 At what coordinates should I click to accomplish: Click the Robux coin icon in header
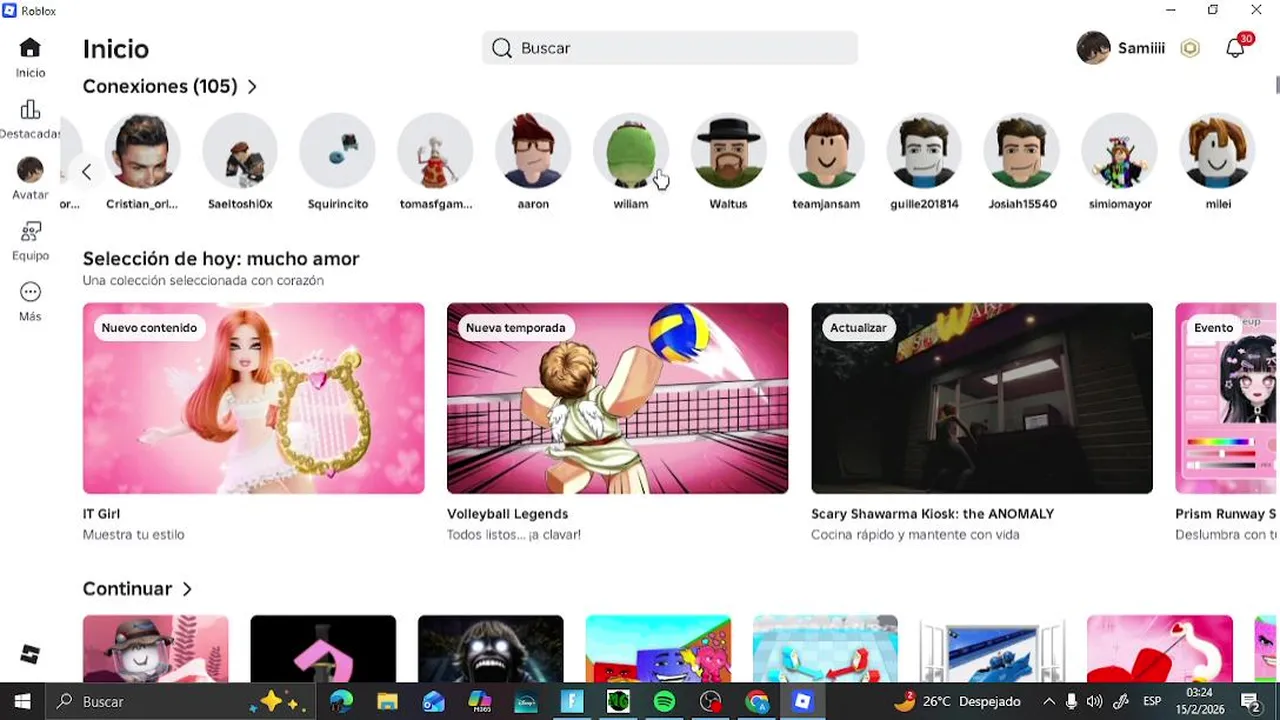(x=1190, y=48)
